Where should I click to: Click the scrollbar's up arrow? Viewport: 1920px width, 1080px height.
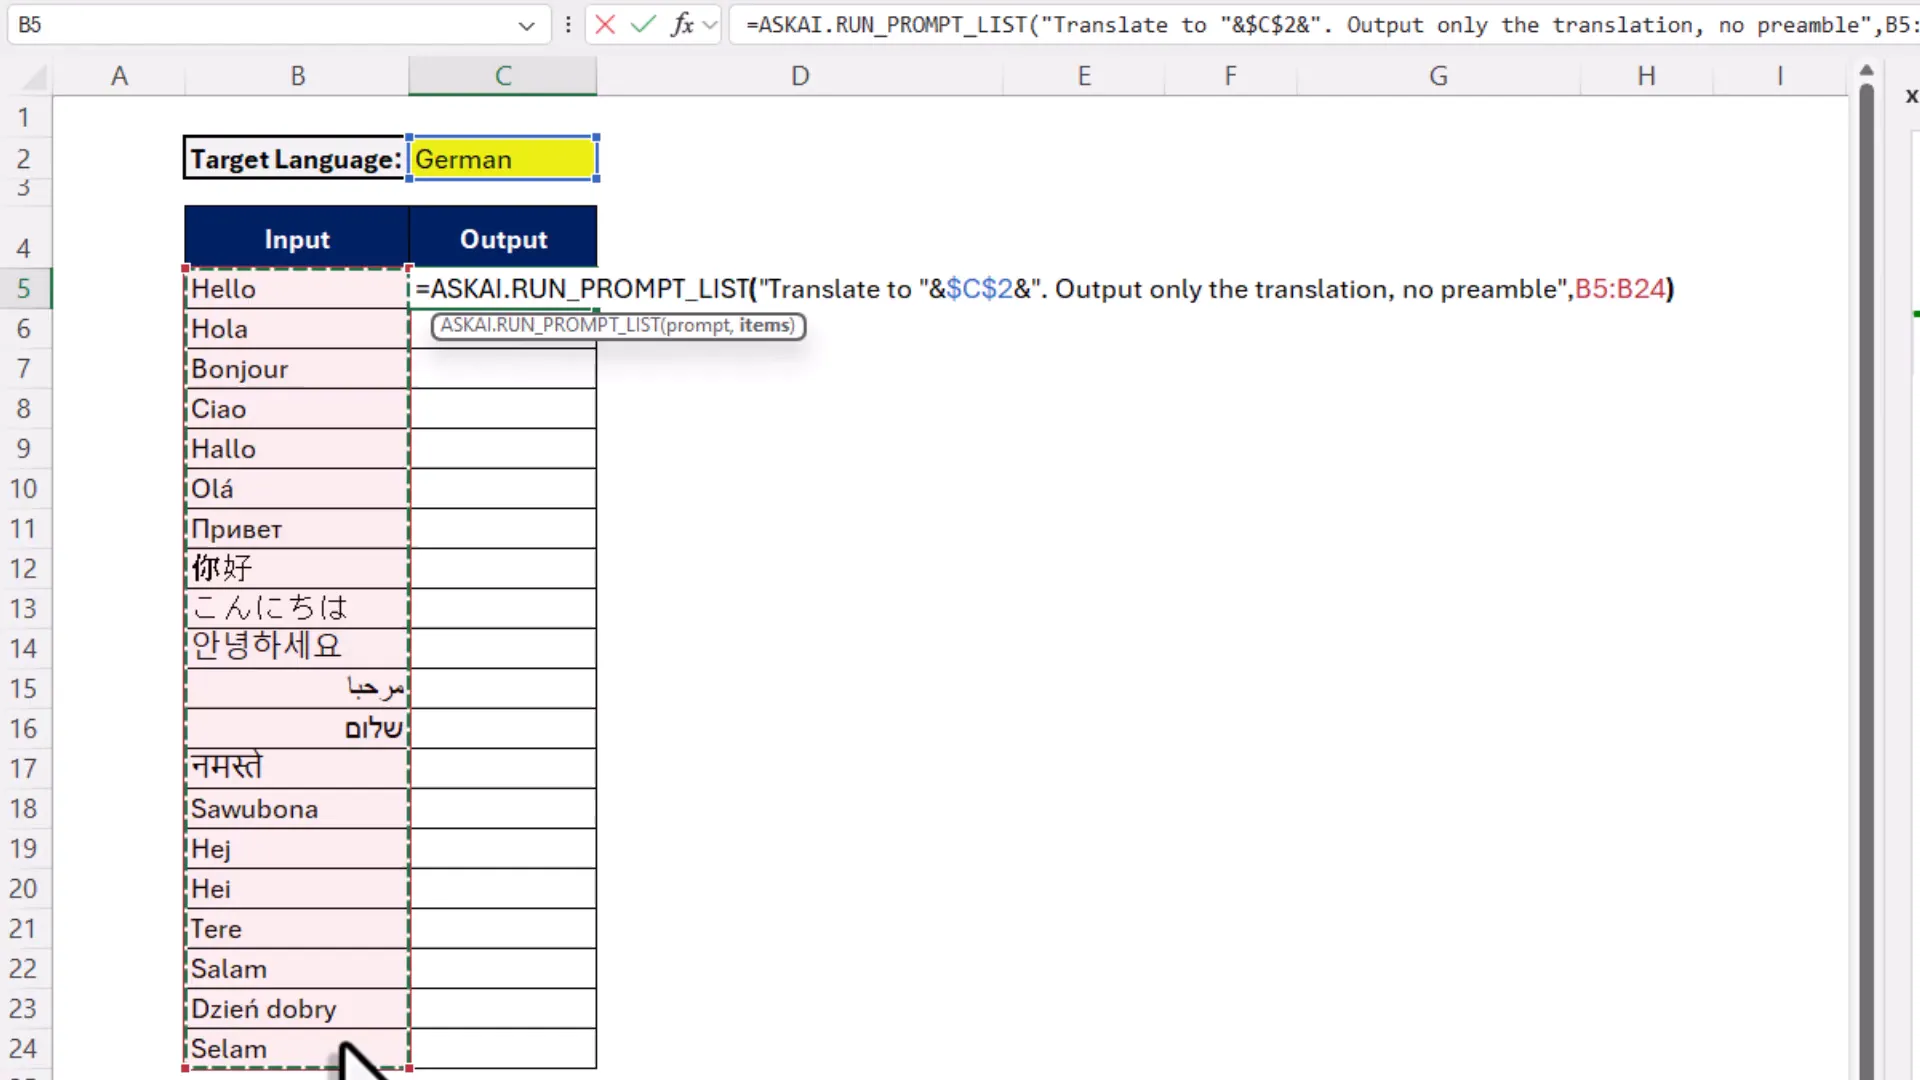coord(1866,70)
